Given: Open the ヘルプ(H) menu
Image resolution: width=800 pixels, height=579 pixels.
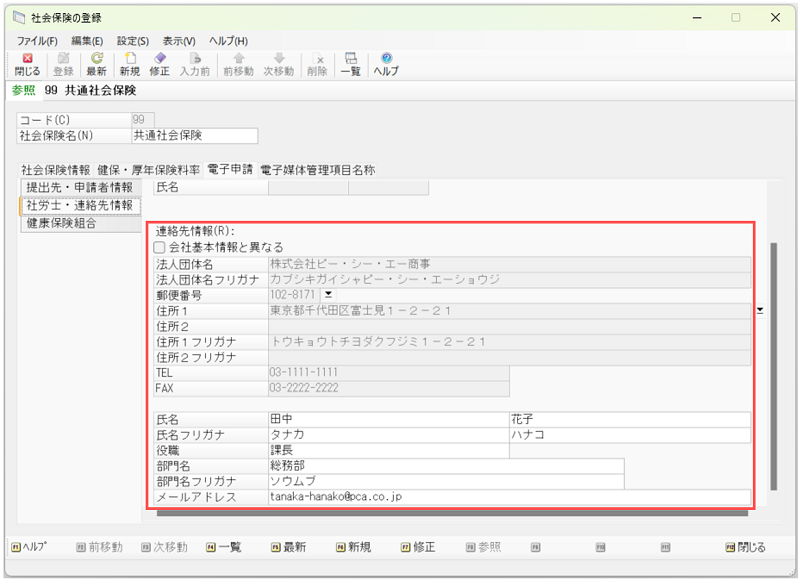Looking at the screenshot, I should coord(228,41).
